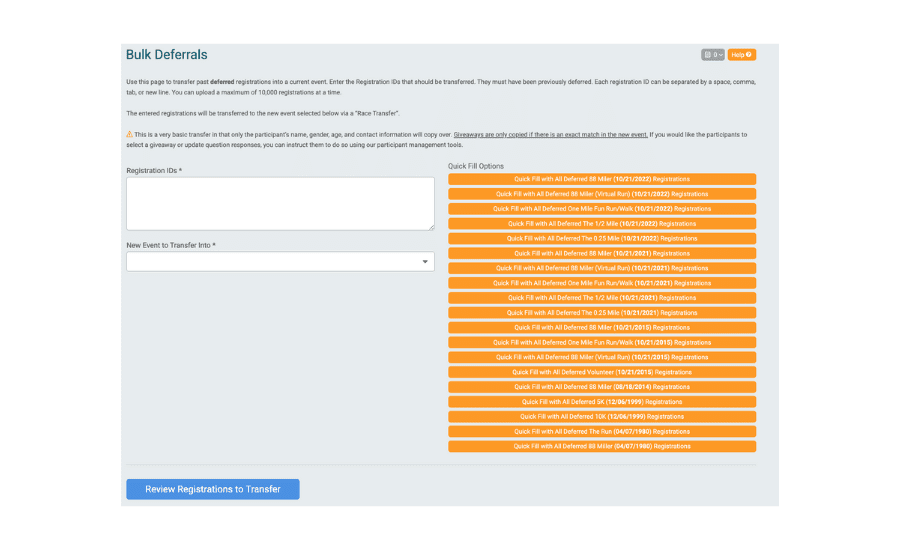Quick fill 88 Miler Virtual Run 10/21/2021
This screenshot has height=550, width=900.
[602, 268]
